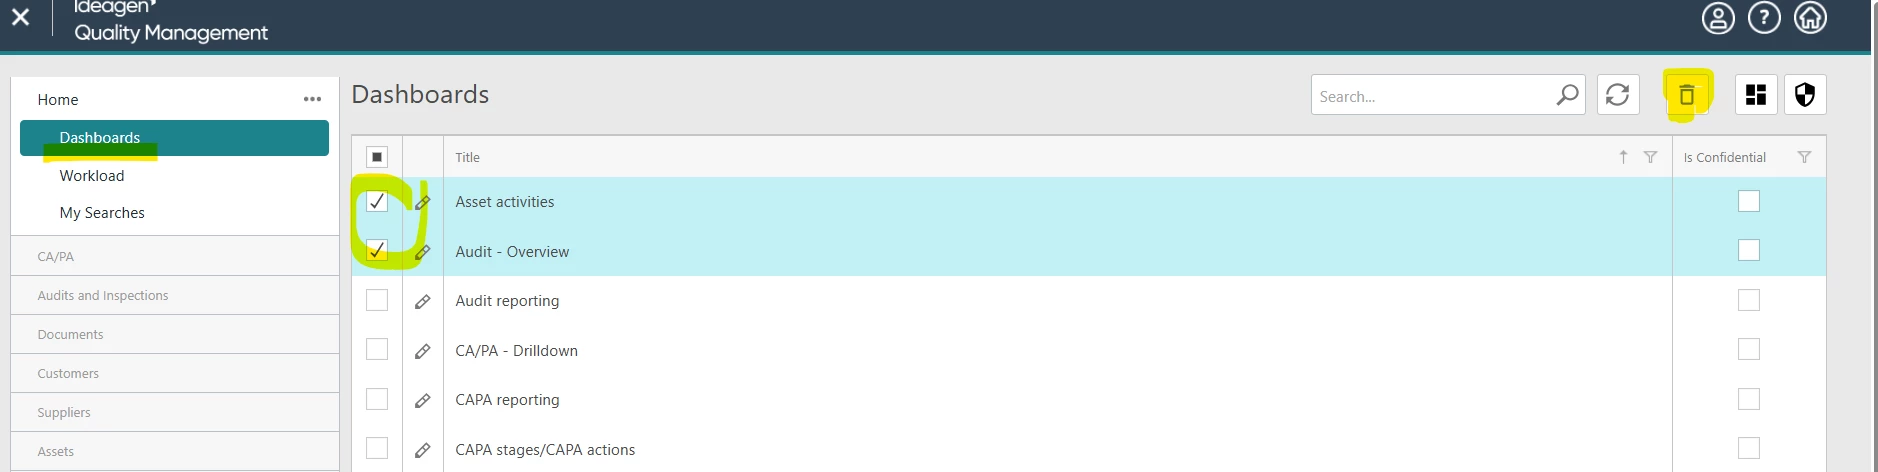Open My Searches in sidebar
1878x472 pixels.
click(x=102, y=213)
